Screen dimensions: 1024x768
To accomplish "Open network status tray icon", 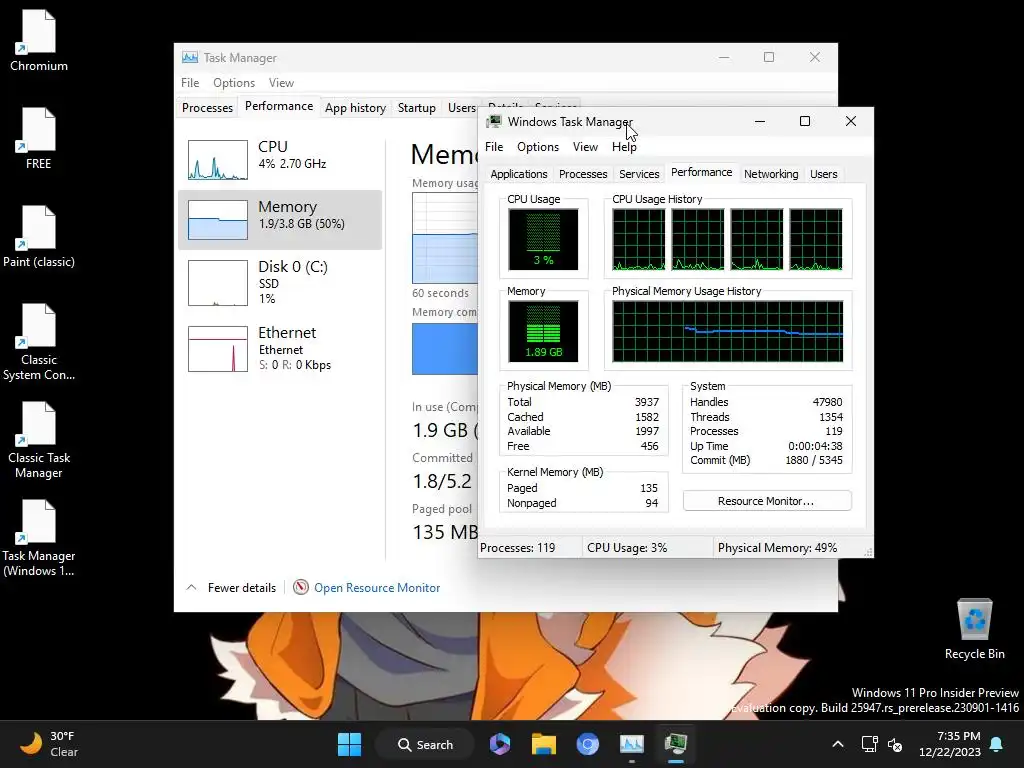I will coord(869,744).
